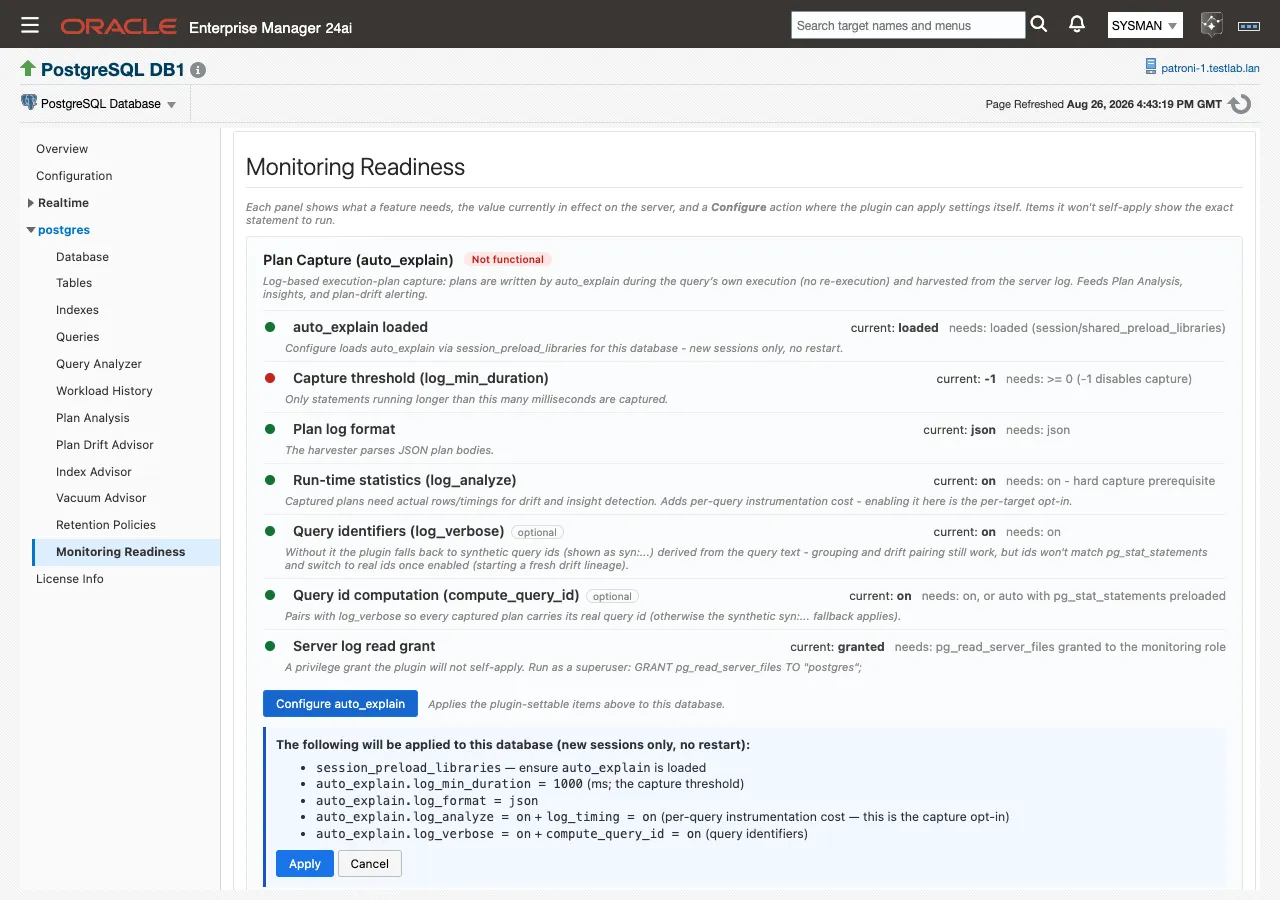Open the Configuration page
Screen dimensions: 1280x900
pyautogui.click(x=74, y=176)
